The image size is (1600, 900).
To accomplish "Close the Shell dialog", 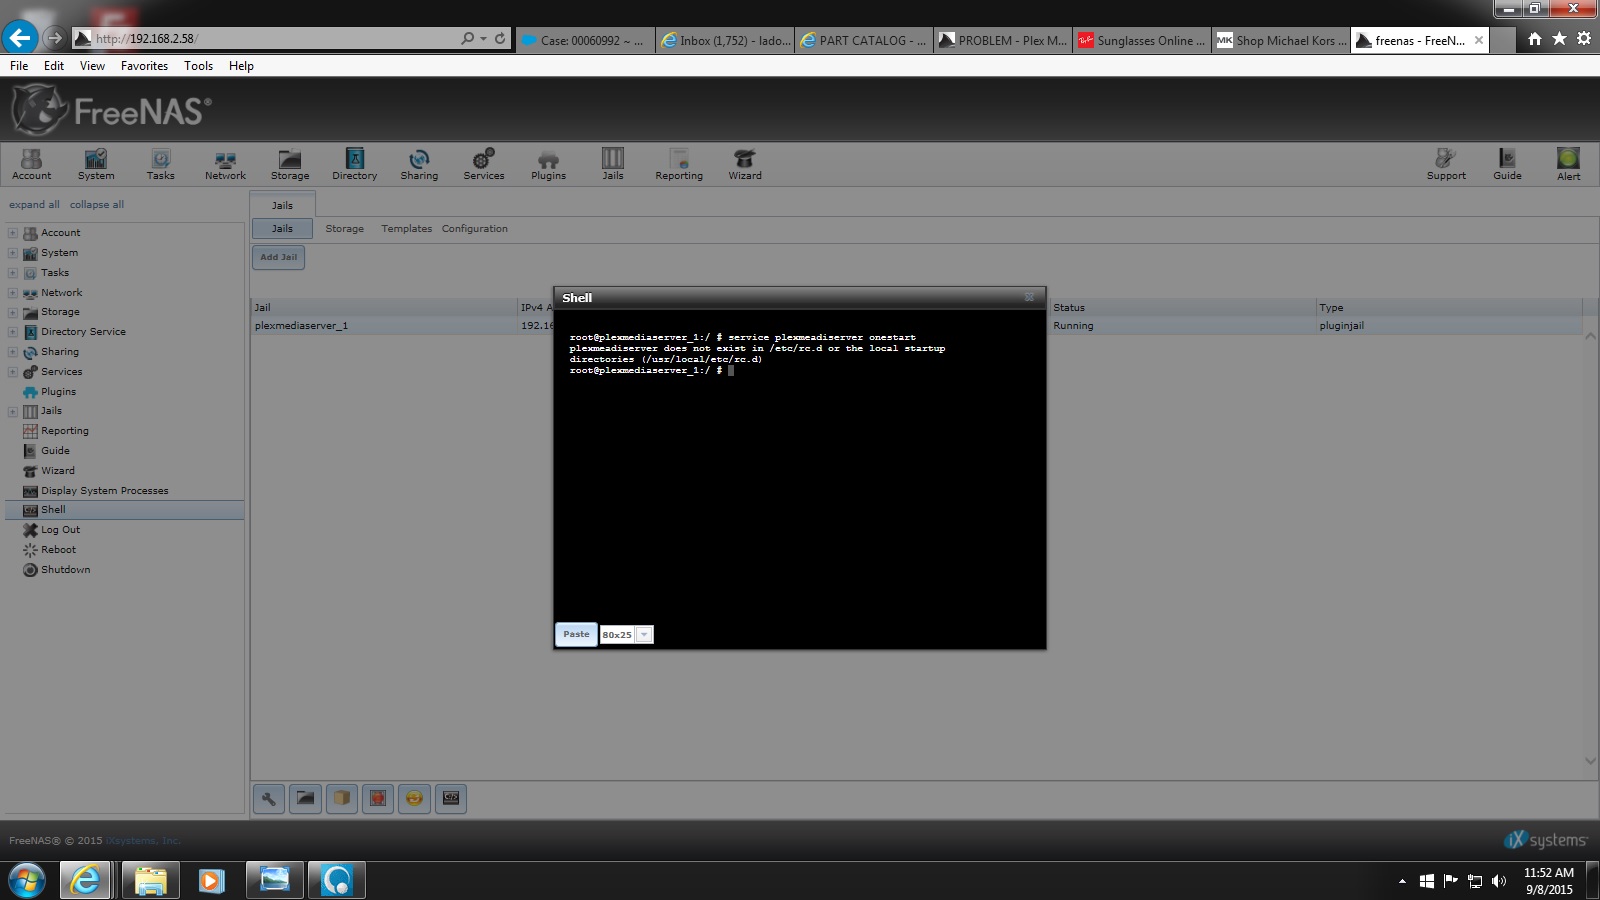I will [x=1029, y=297].
